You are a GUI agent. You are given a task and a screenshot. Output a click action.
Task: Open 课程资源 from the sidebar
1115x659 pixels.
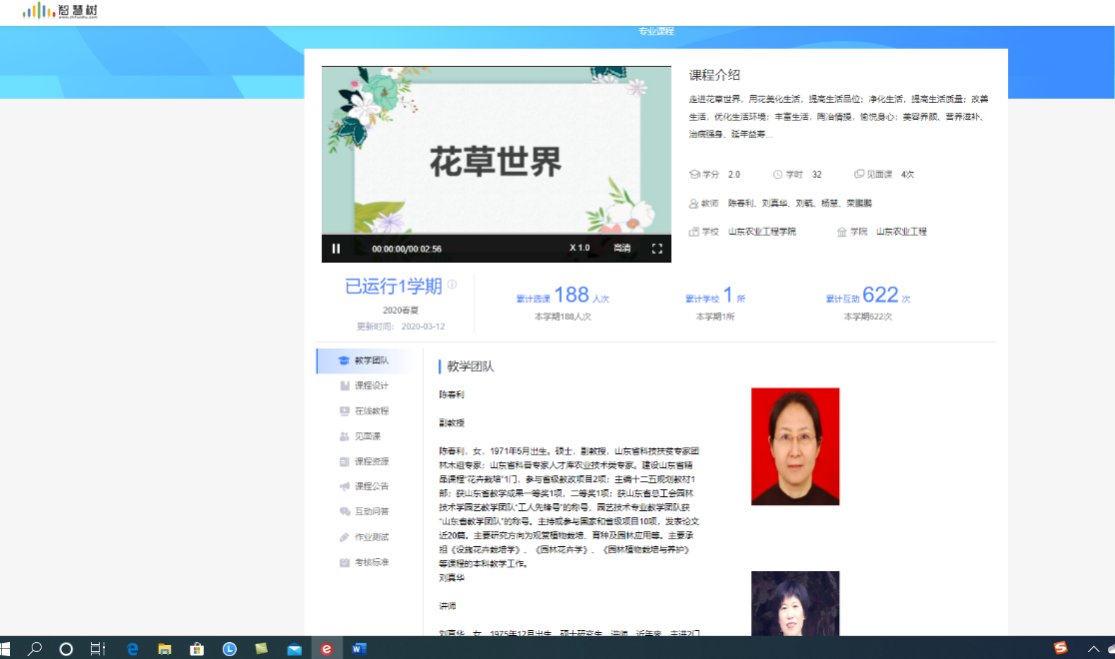[370, 462]
